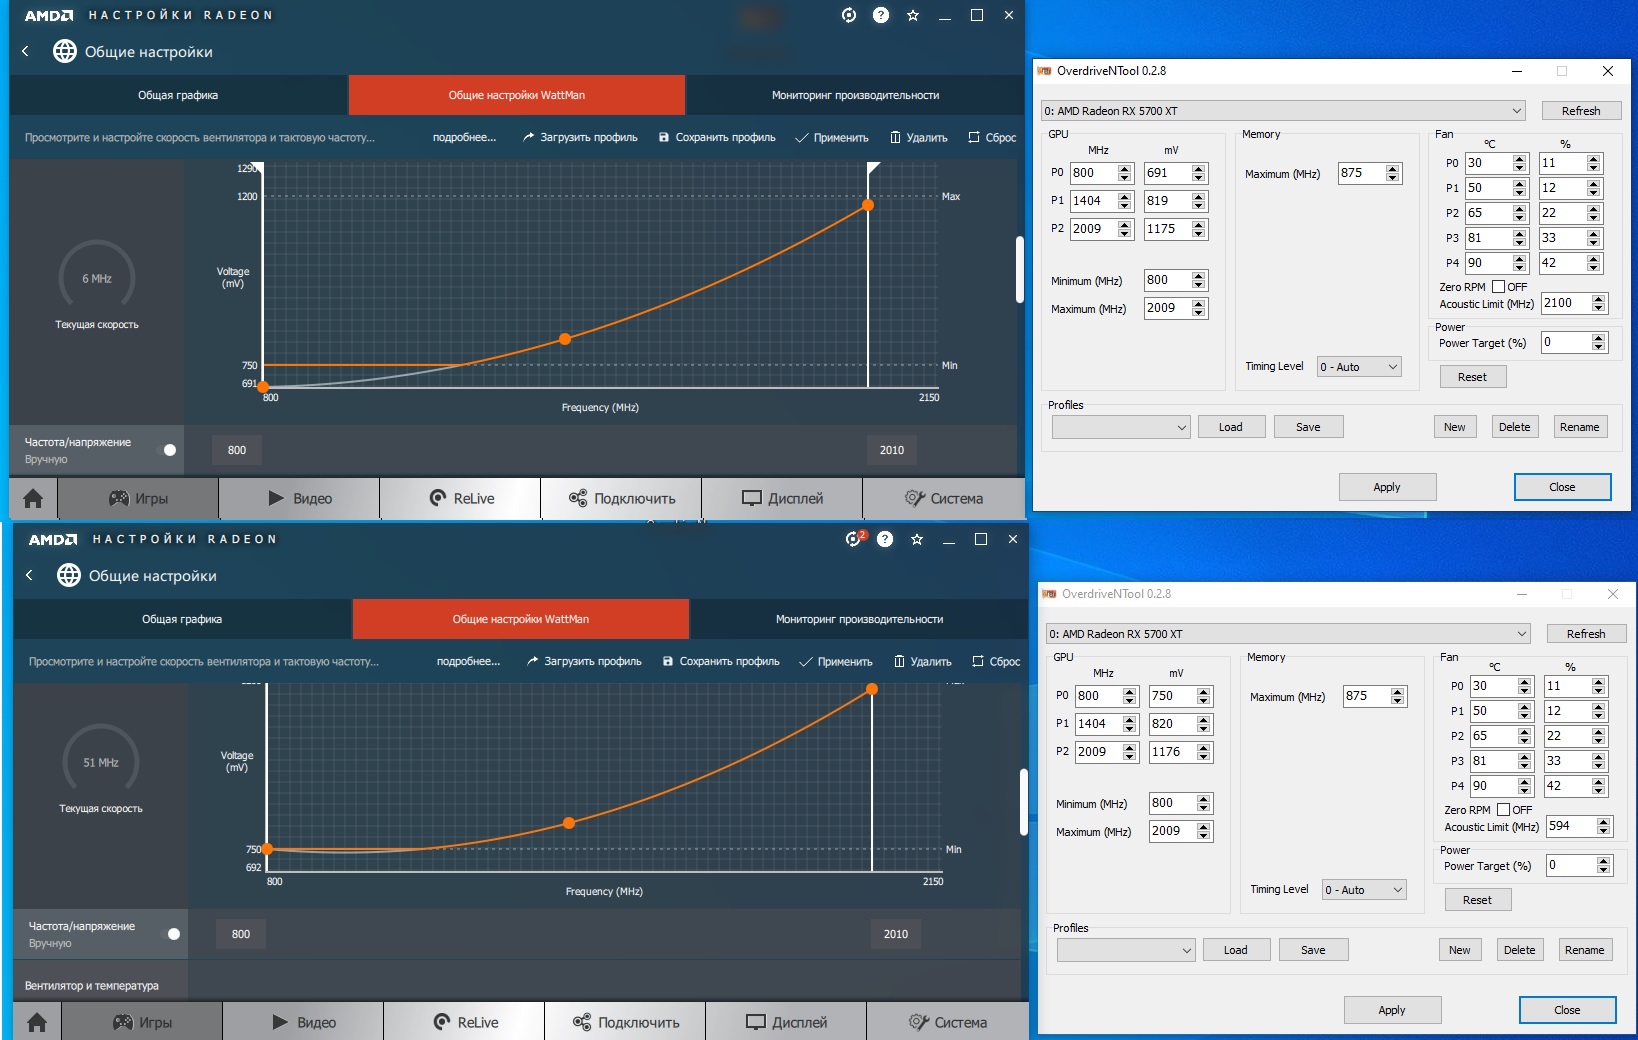This screenshot has width=1638, height=1040.
Task: Click 'Удалить' in the upper Radeon window
Action: click(x=919, y=138)
